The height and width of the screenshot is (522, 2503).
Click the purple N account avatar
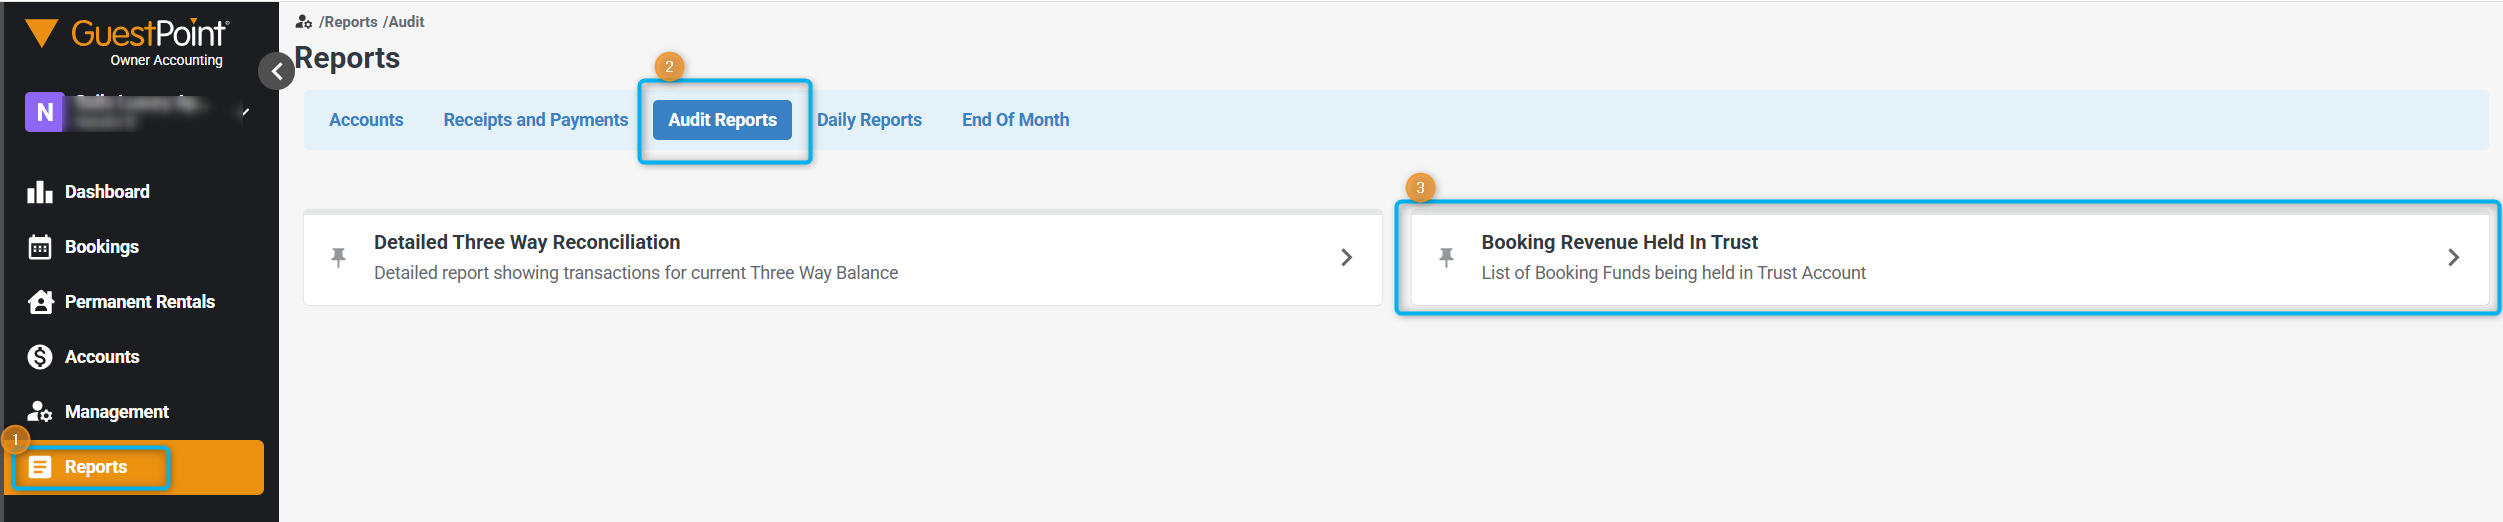click(x=44, y=112)
